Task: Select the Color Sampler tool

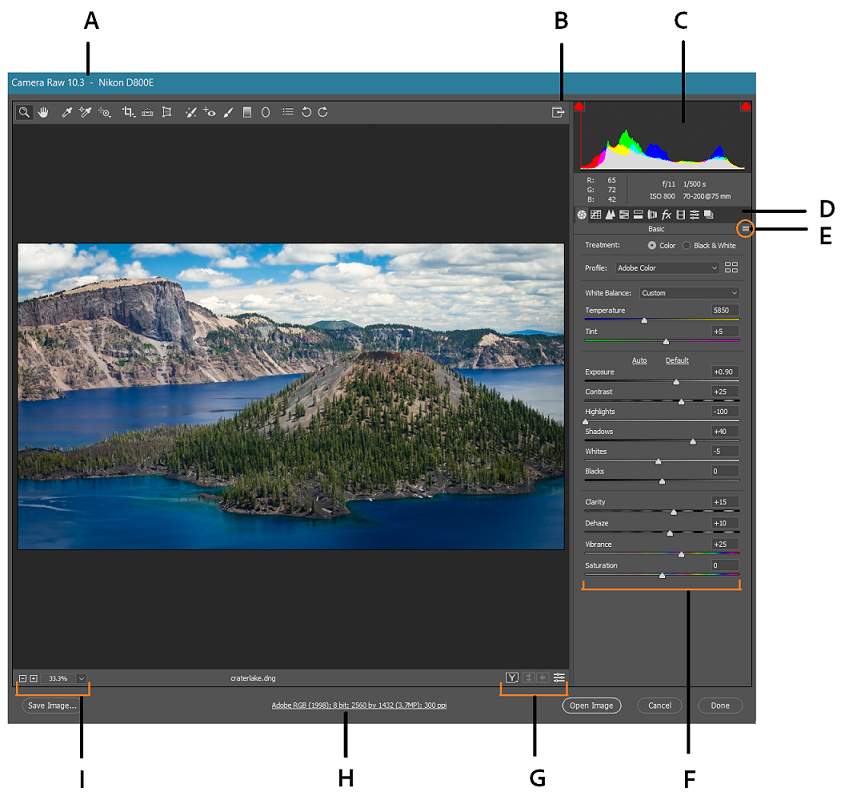Action: (x=85, y=112)
